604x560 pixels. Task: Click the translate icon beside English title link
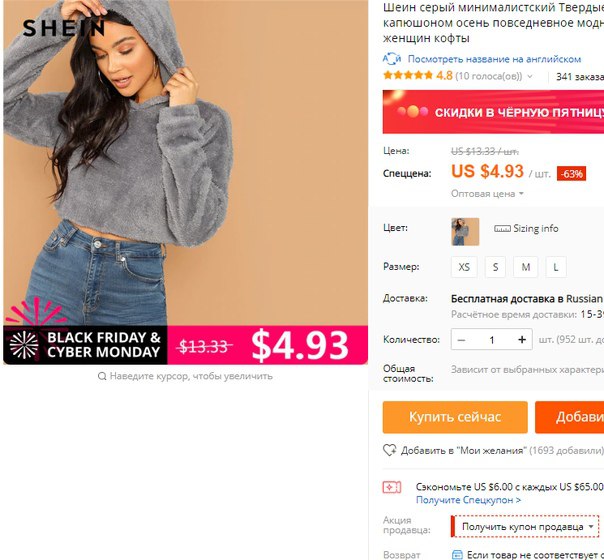(x=392, y=59)
